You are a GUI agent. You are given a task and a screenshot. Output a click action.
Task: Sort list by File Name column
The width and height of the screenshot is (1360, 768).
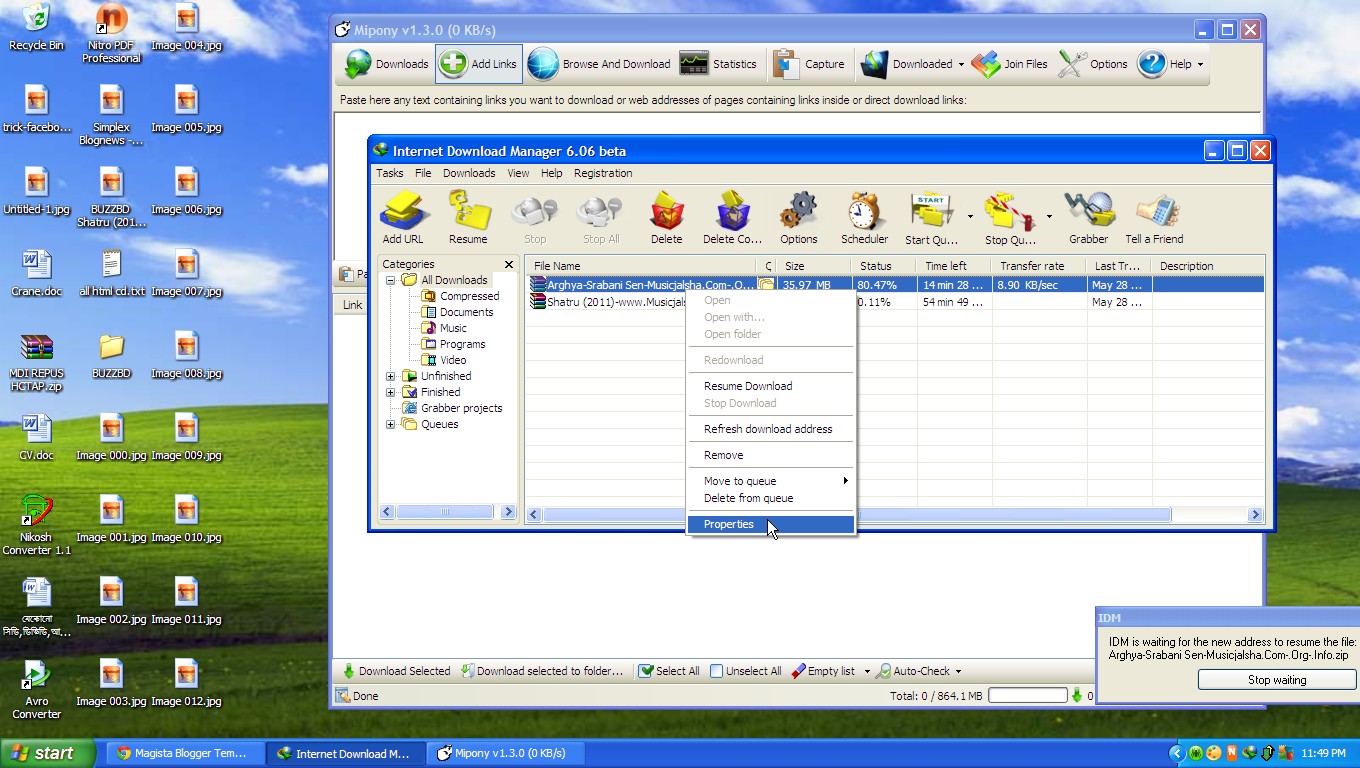tap(642, 266)
